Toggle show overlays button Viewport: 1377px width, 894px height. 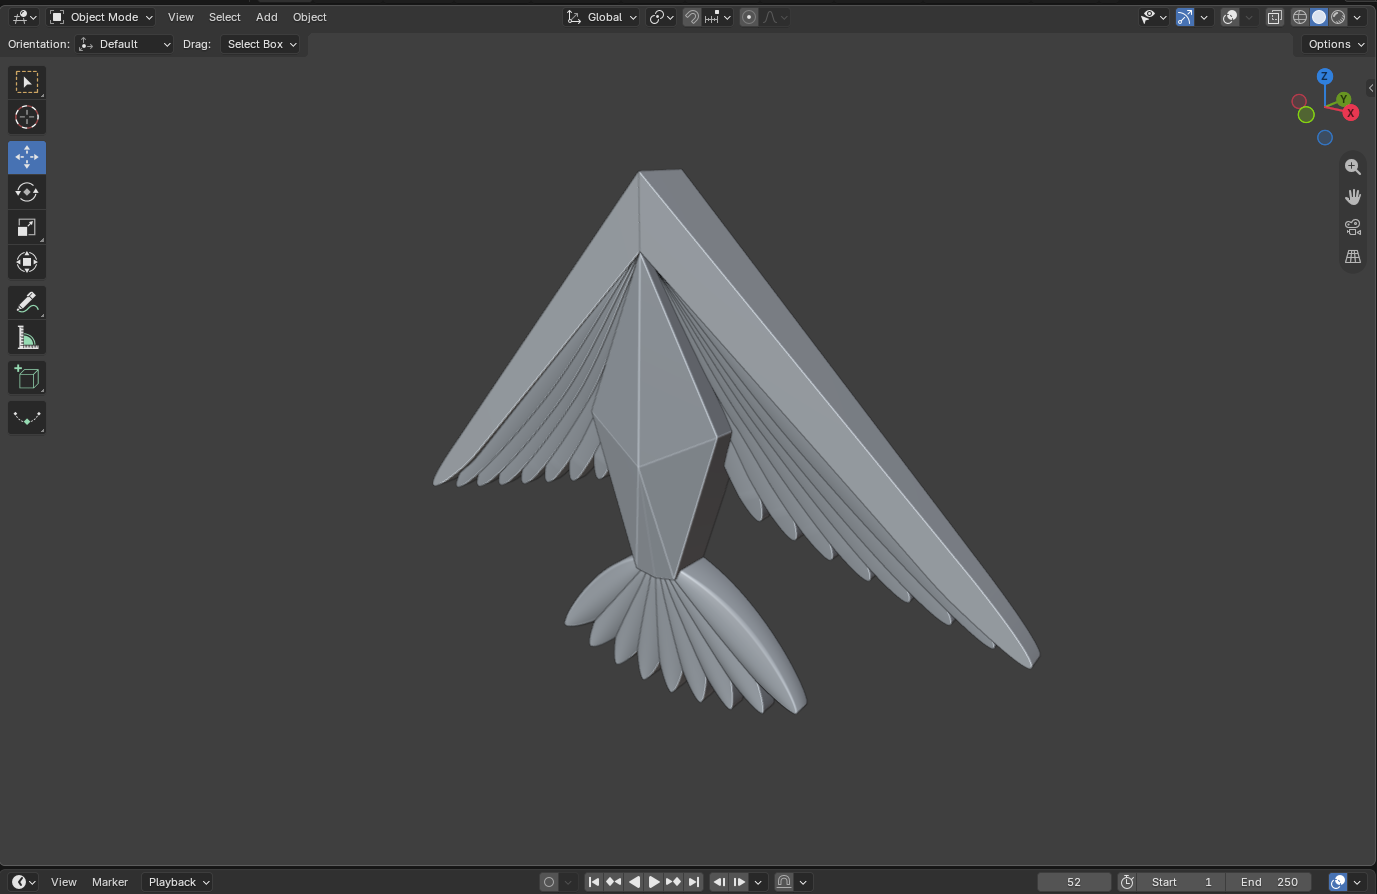tap(1231, 17)
